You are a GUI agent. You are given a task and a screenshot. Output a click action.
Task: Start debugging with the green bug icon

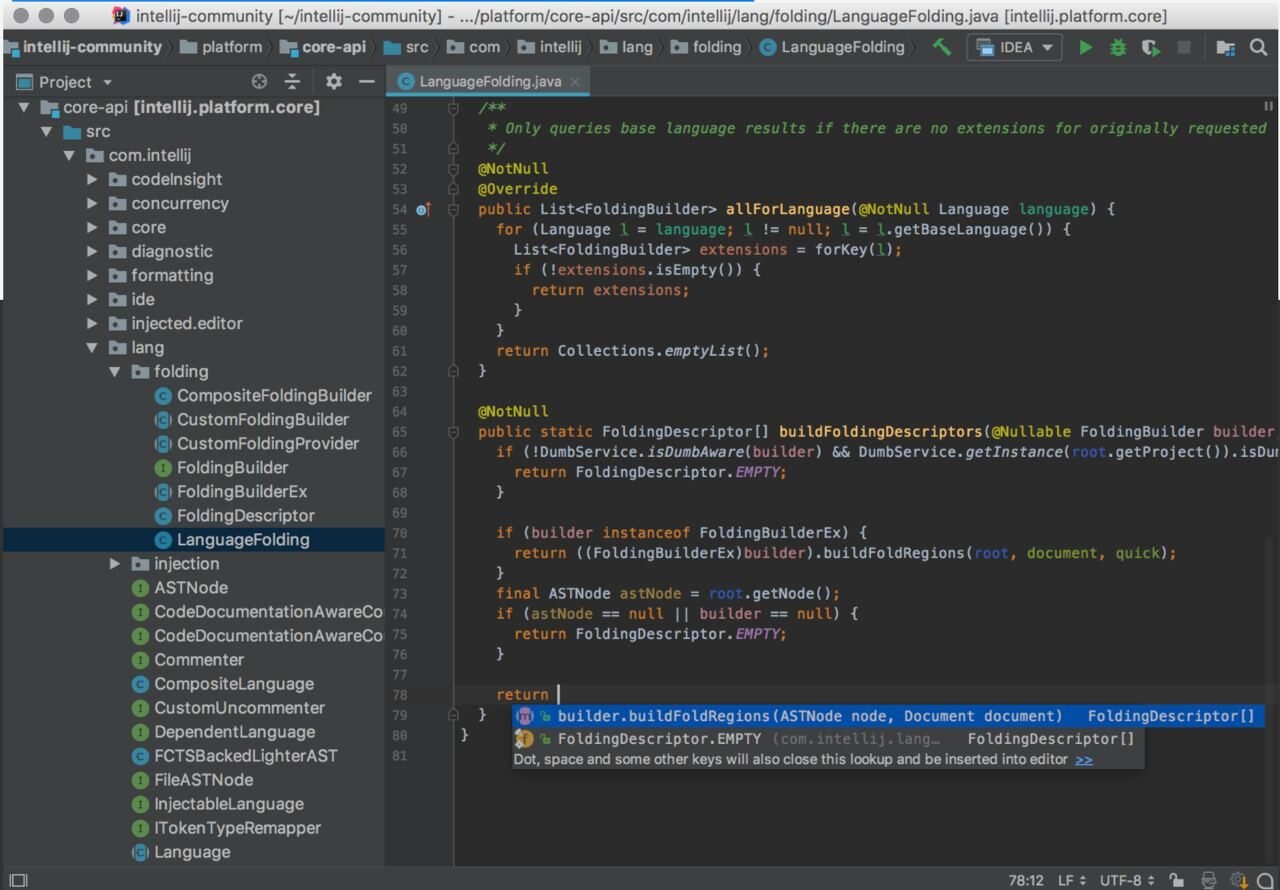(x=1118, y=47)
